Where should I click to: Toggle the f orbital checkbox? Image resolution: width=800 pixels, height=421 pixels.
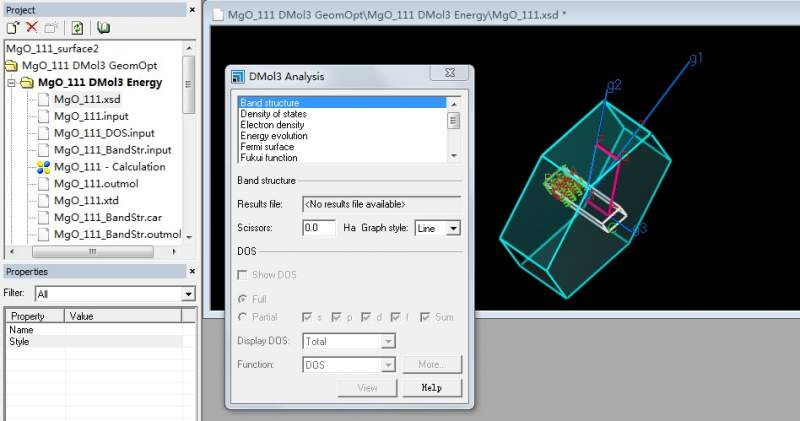tap(395, 317)
